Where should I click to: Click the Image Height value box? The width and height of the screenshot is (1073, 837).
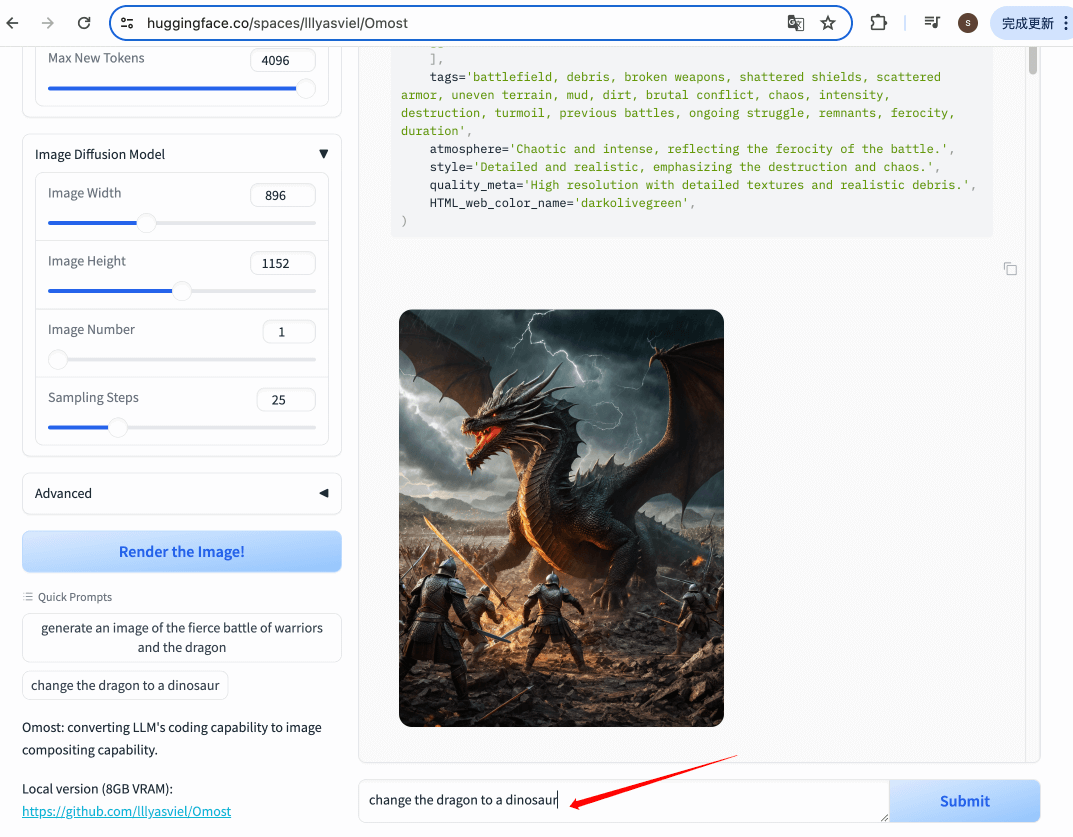click(282, 264)
